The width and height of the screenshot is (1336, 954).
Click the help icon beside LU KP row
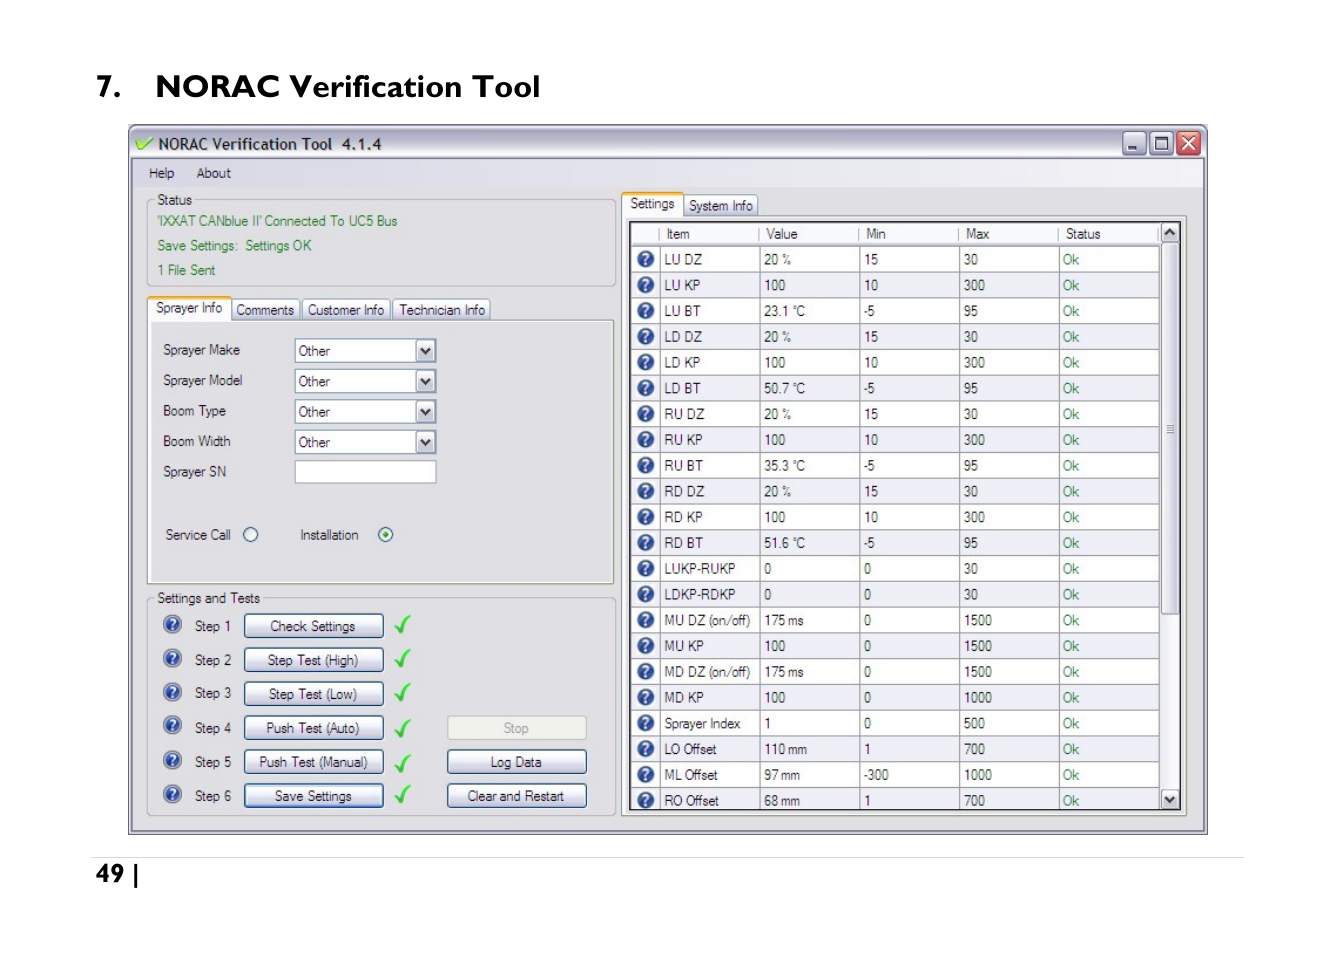646,285
